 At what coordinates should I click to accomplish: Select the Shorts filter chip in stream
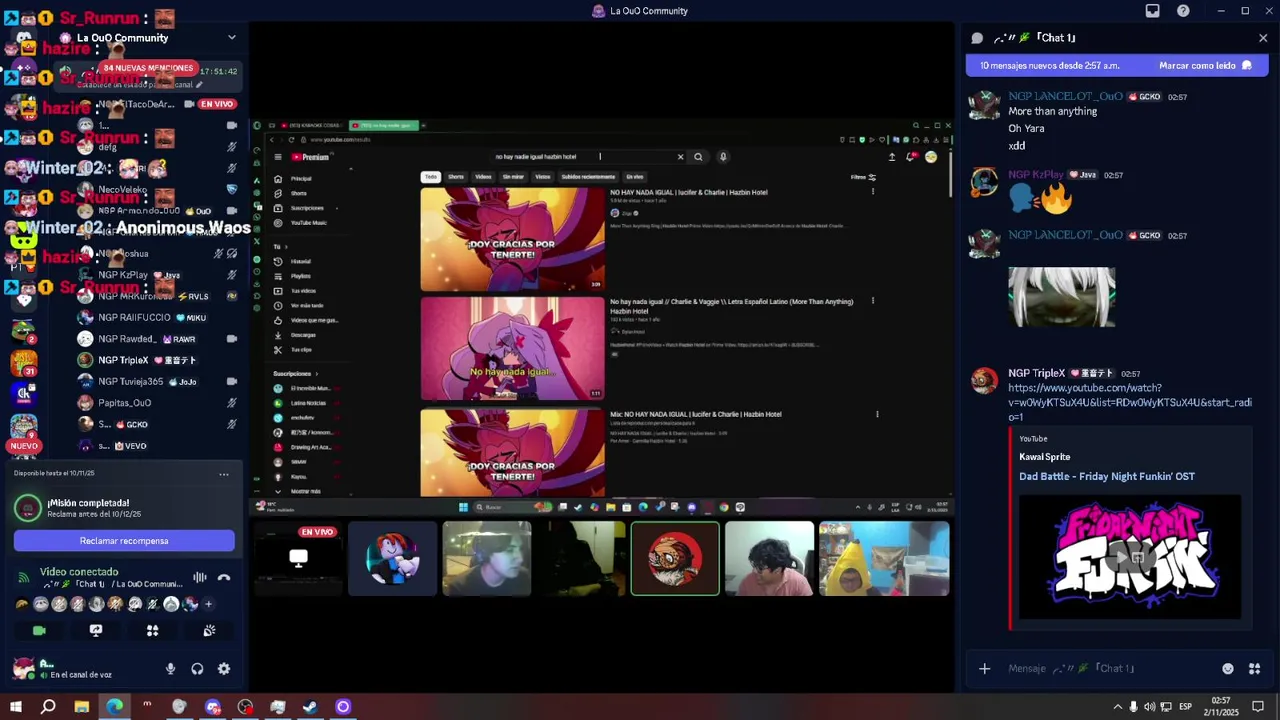coord(456,177)
